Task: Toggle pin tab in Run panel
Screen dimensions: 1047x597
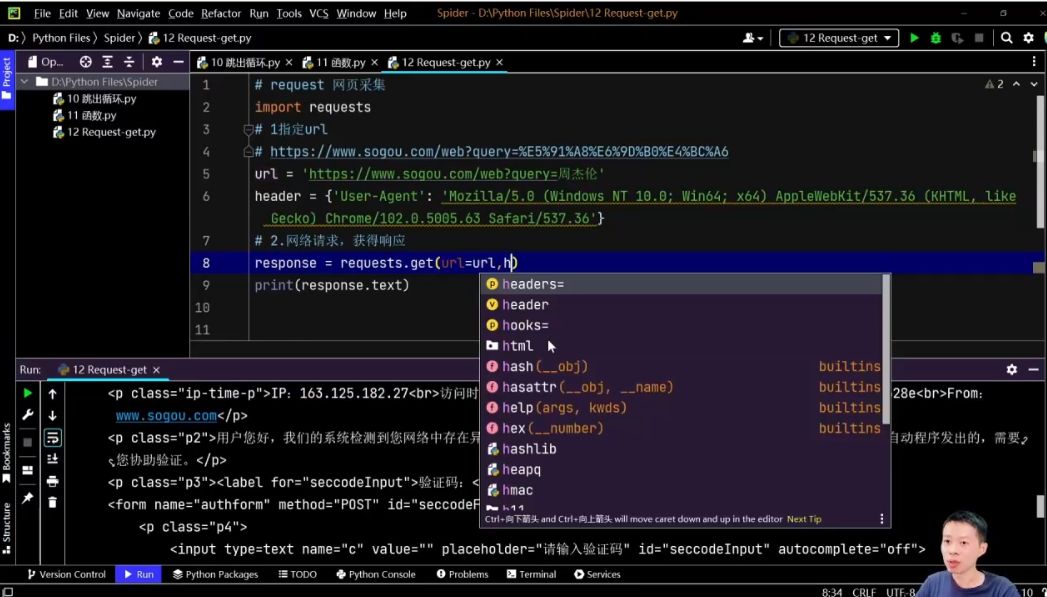Action: pyautogui.click(x=28, y=497)
